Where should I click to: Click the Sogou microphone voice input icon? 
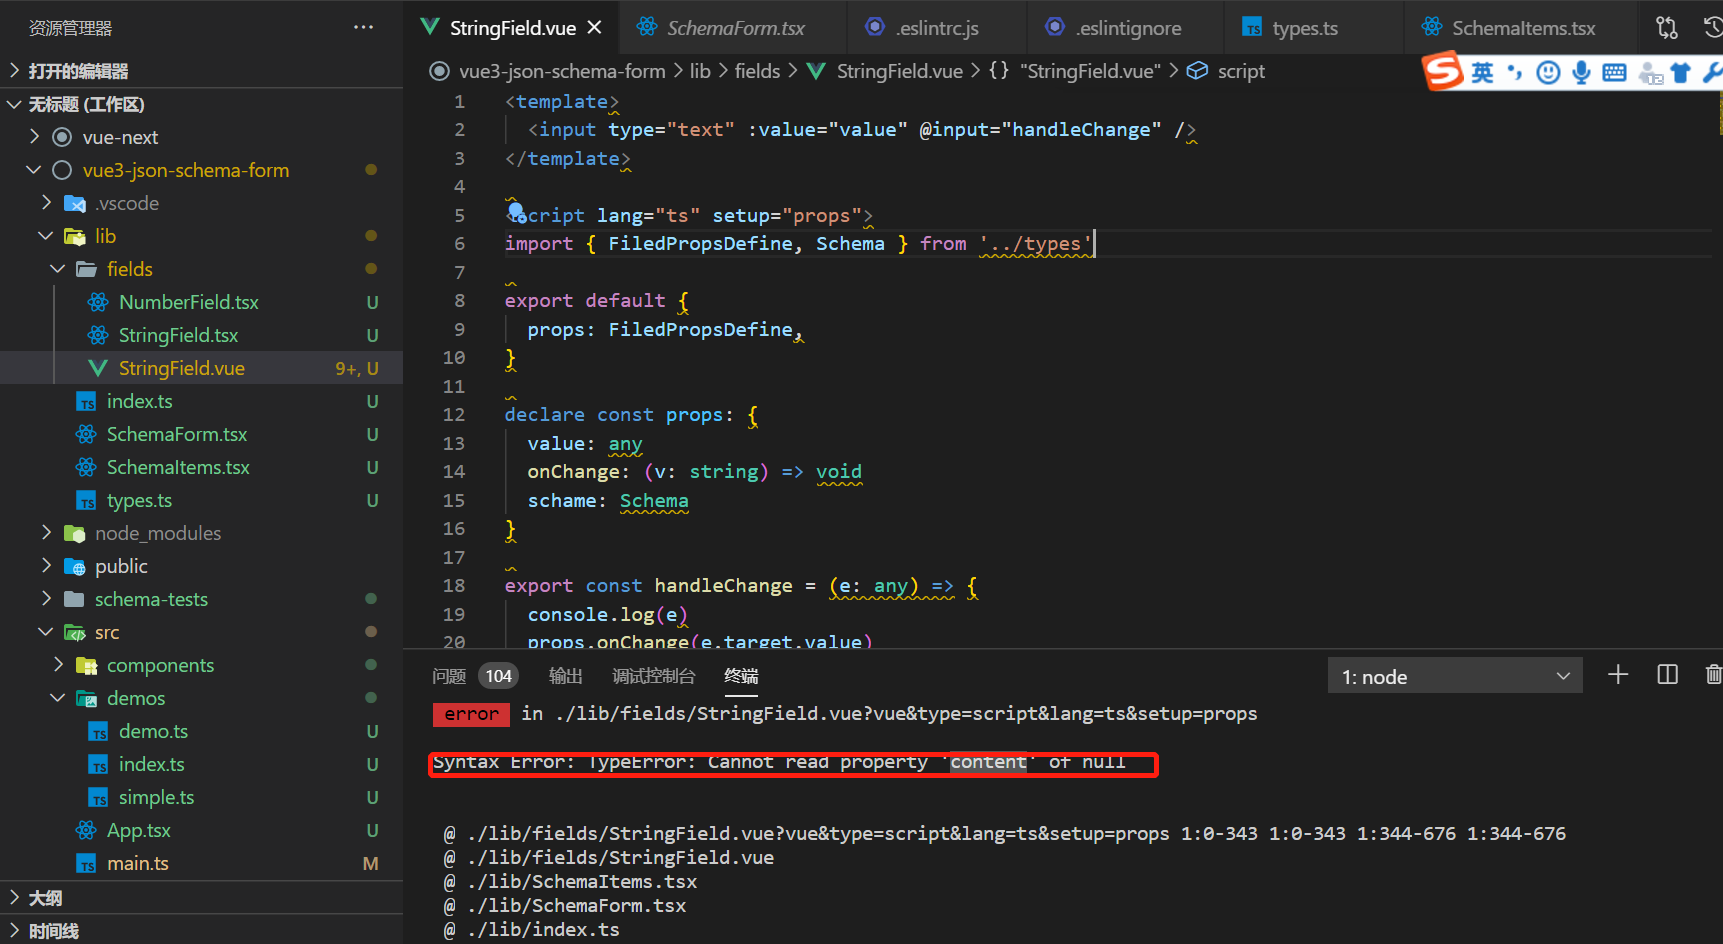[x=1581, y=72]
